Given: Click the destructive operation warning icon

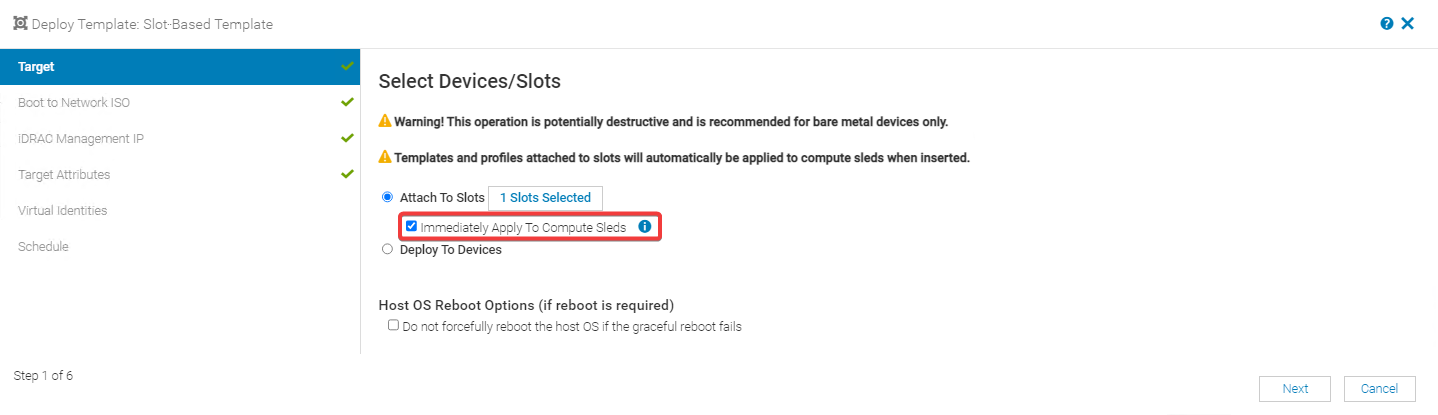Looking at the screenshot, I should tap(385, 122).
